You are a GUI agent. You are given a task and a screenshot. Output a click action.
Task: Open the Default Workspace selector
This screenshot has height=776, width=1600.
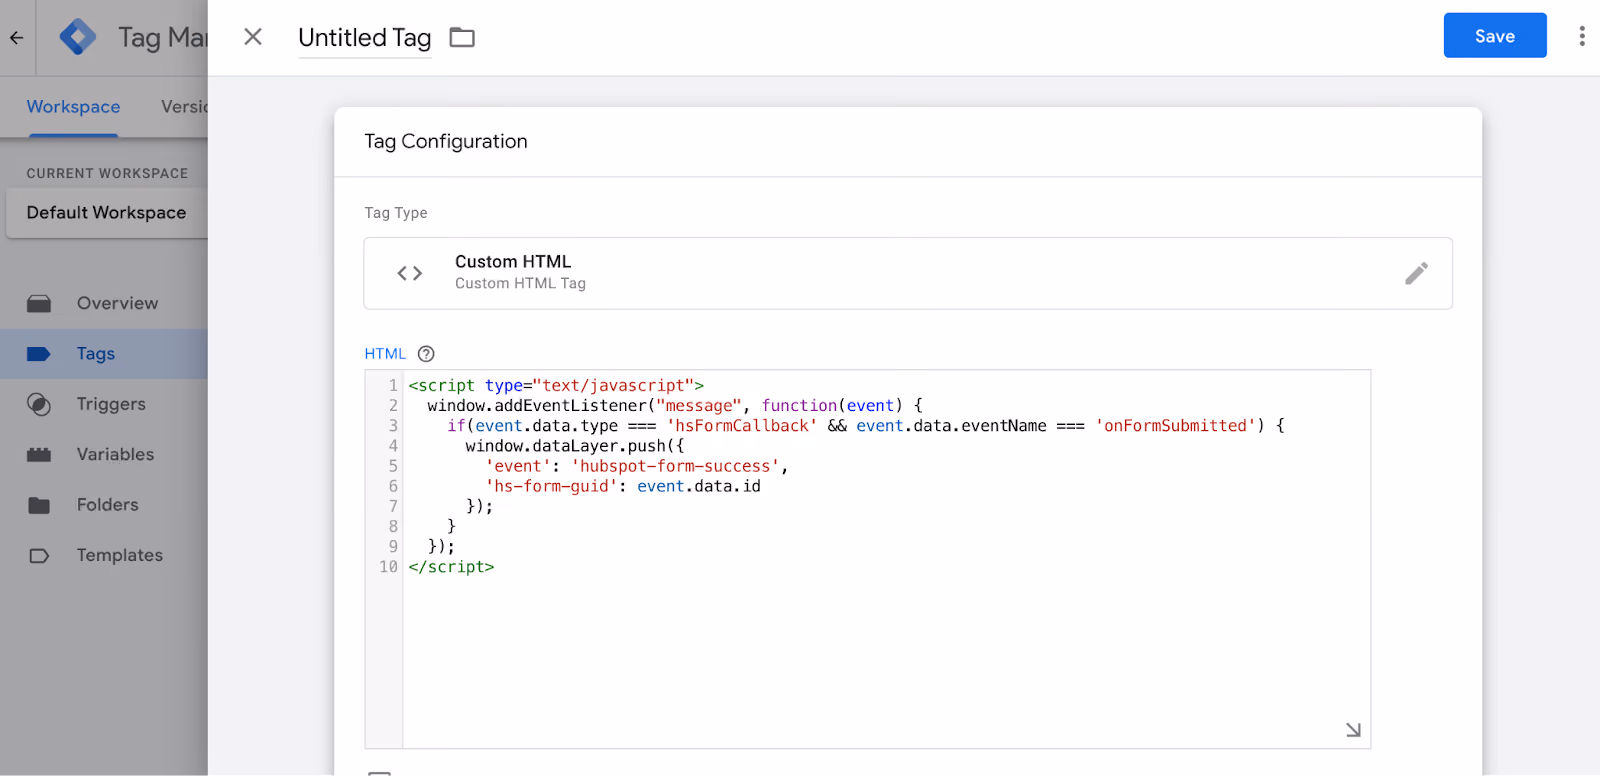point(107,213)
